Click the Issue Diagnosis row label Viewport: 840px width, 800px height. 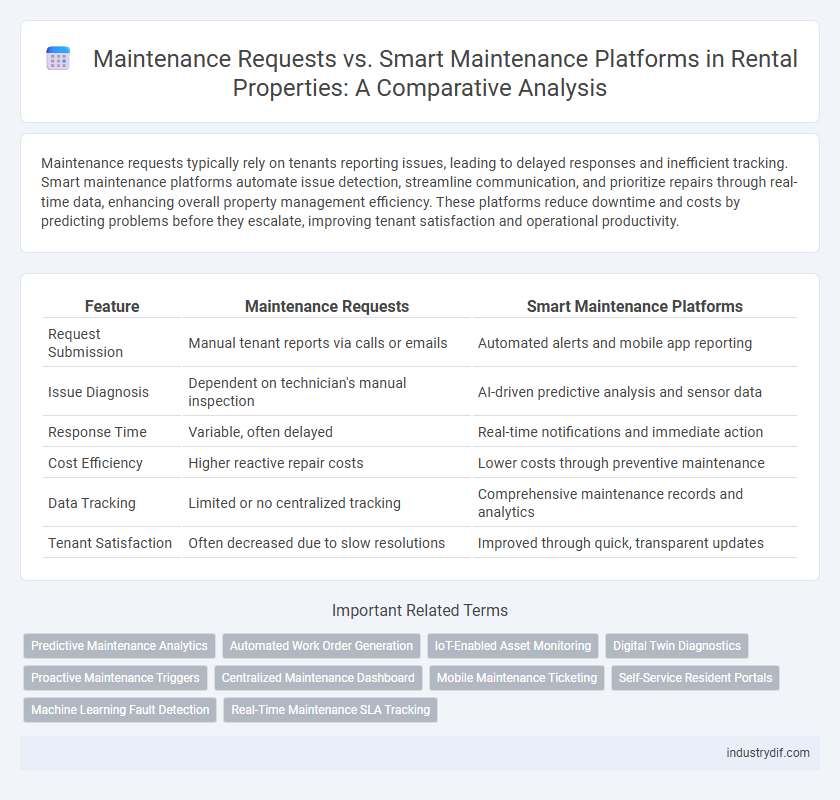(x=99, y=392)
